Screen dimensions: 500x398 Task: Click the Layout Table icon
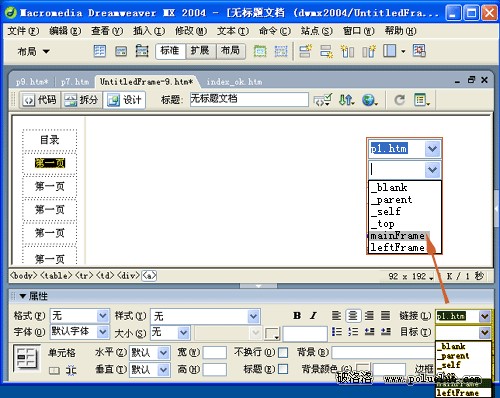260,51
